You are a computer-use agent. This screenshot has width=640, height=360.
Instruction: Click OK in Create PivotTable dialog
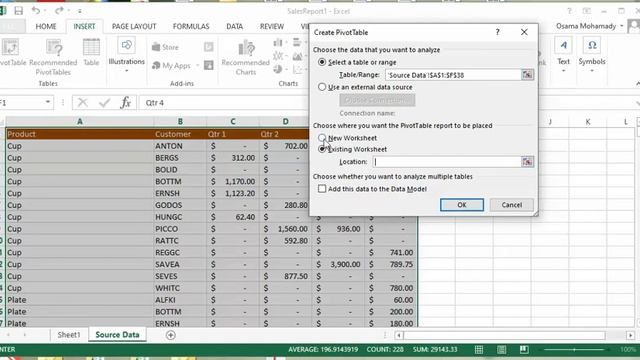[462, 205]
